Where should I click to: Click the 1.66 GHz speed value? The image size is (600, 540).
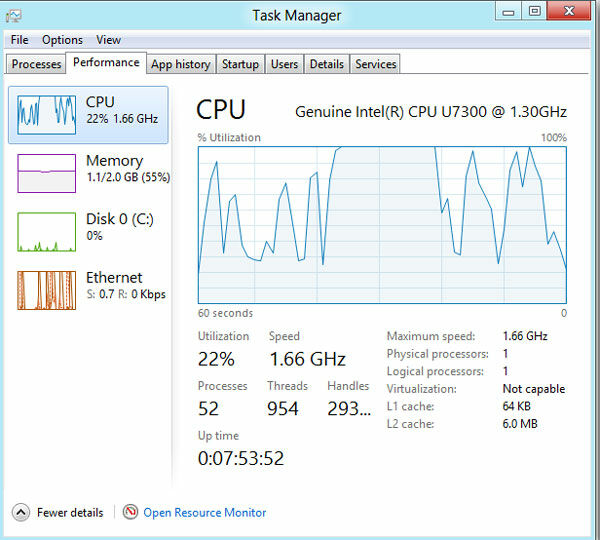(x=308, y=359)
